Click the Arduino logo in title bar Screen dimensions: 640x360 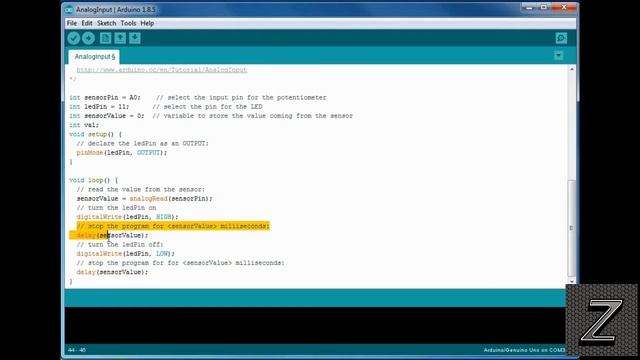pos(69,9)
